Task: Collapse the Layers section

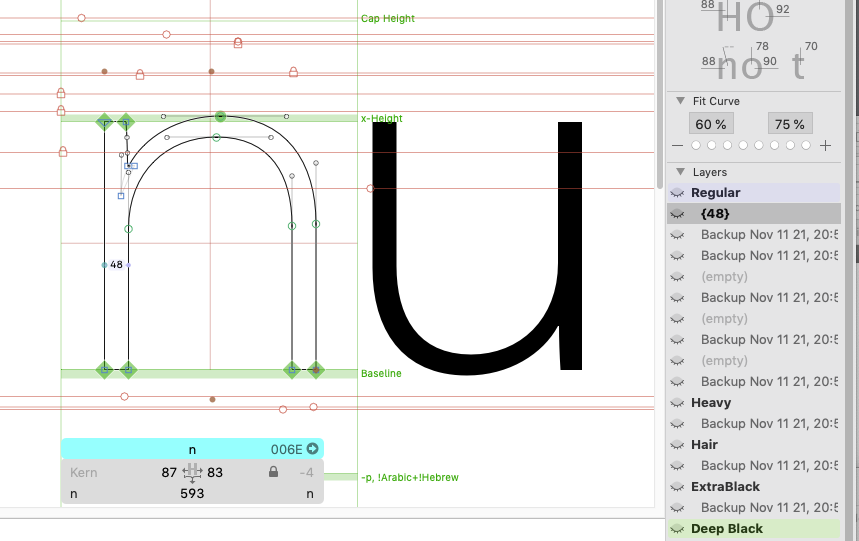Action: tap(679, 173)
